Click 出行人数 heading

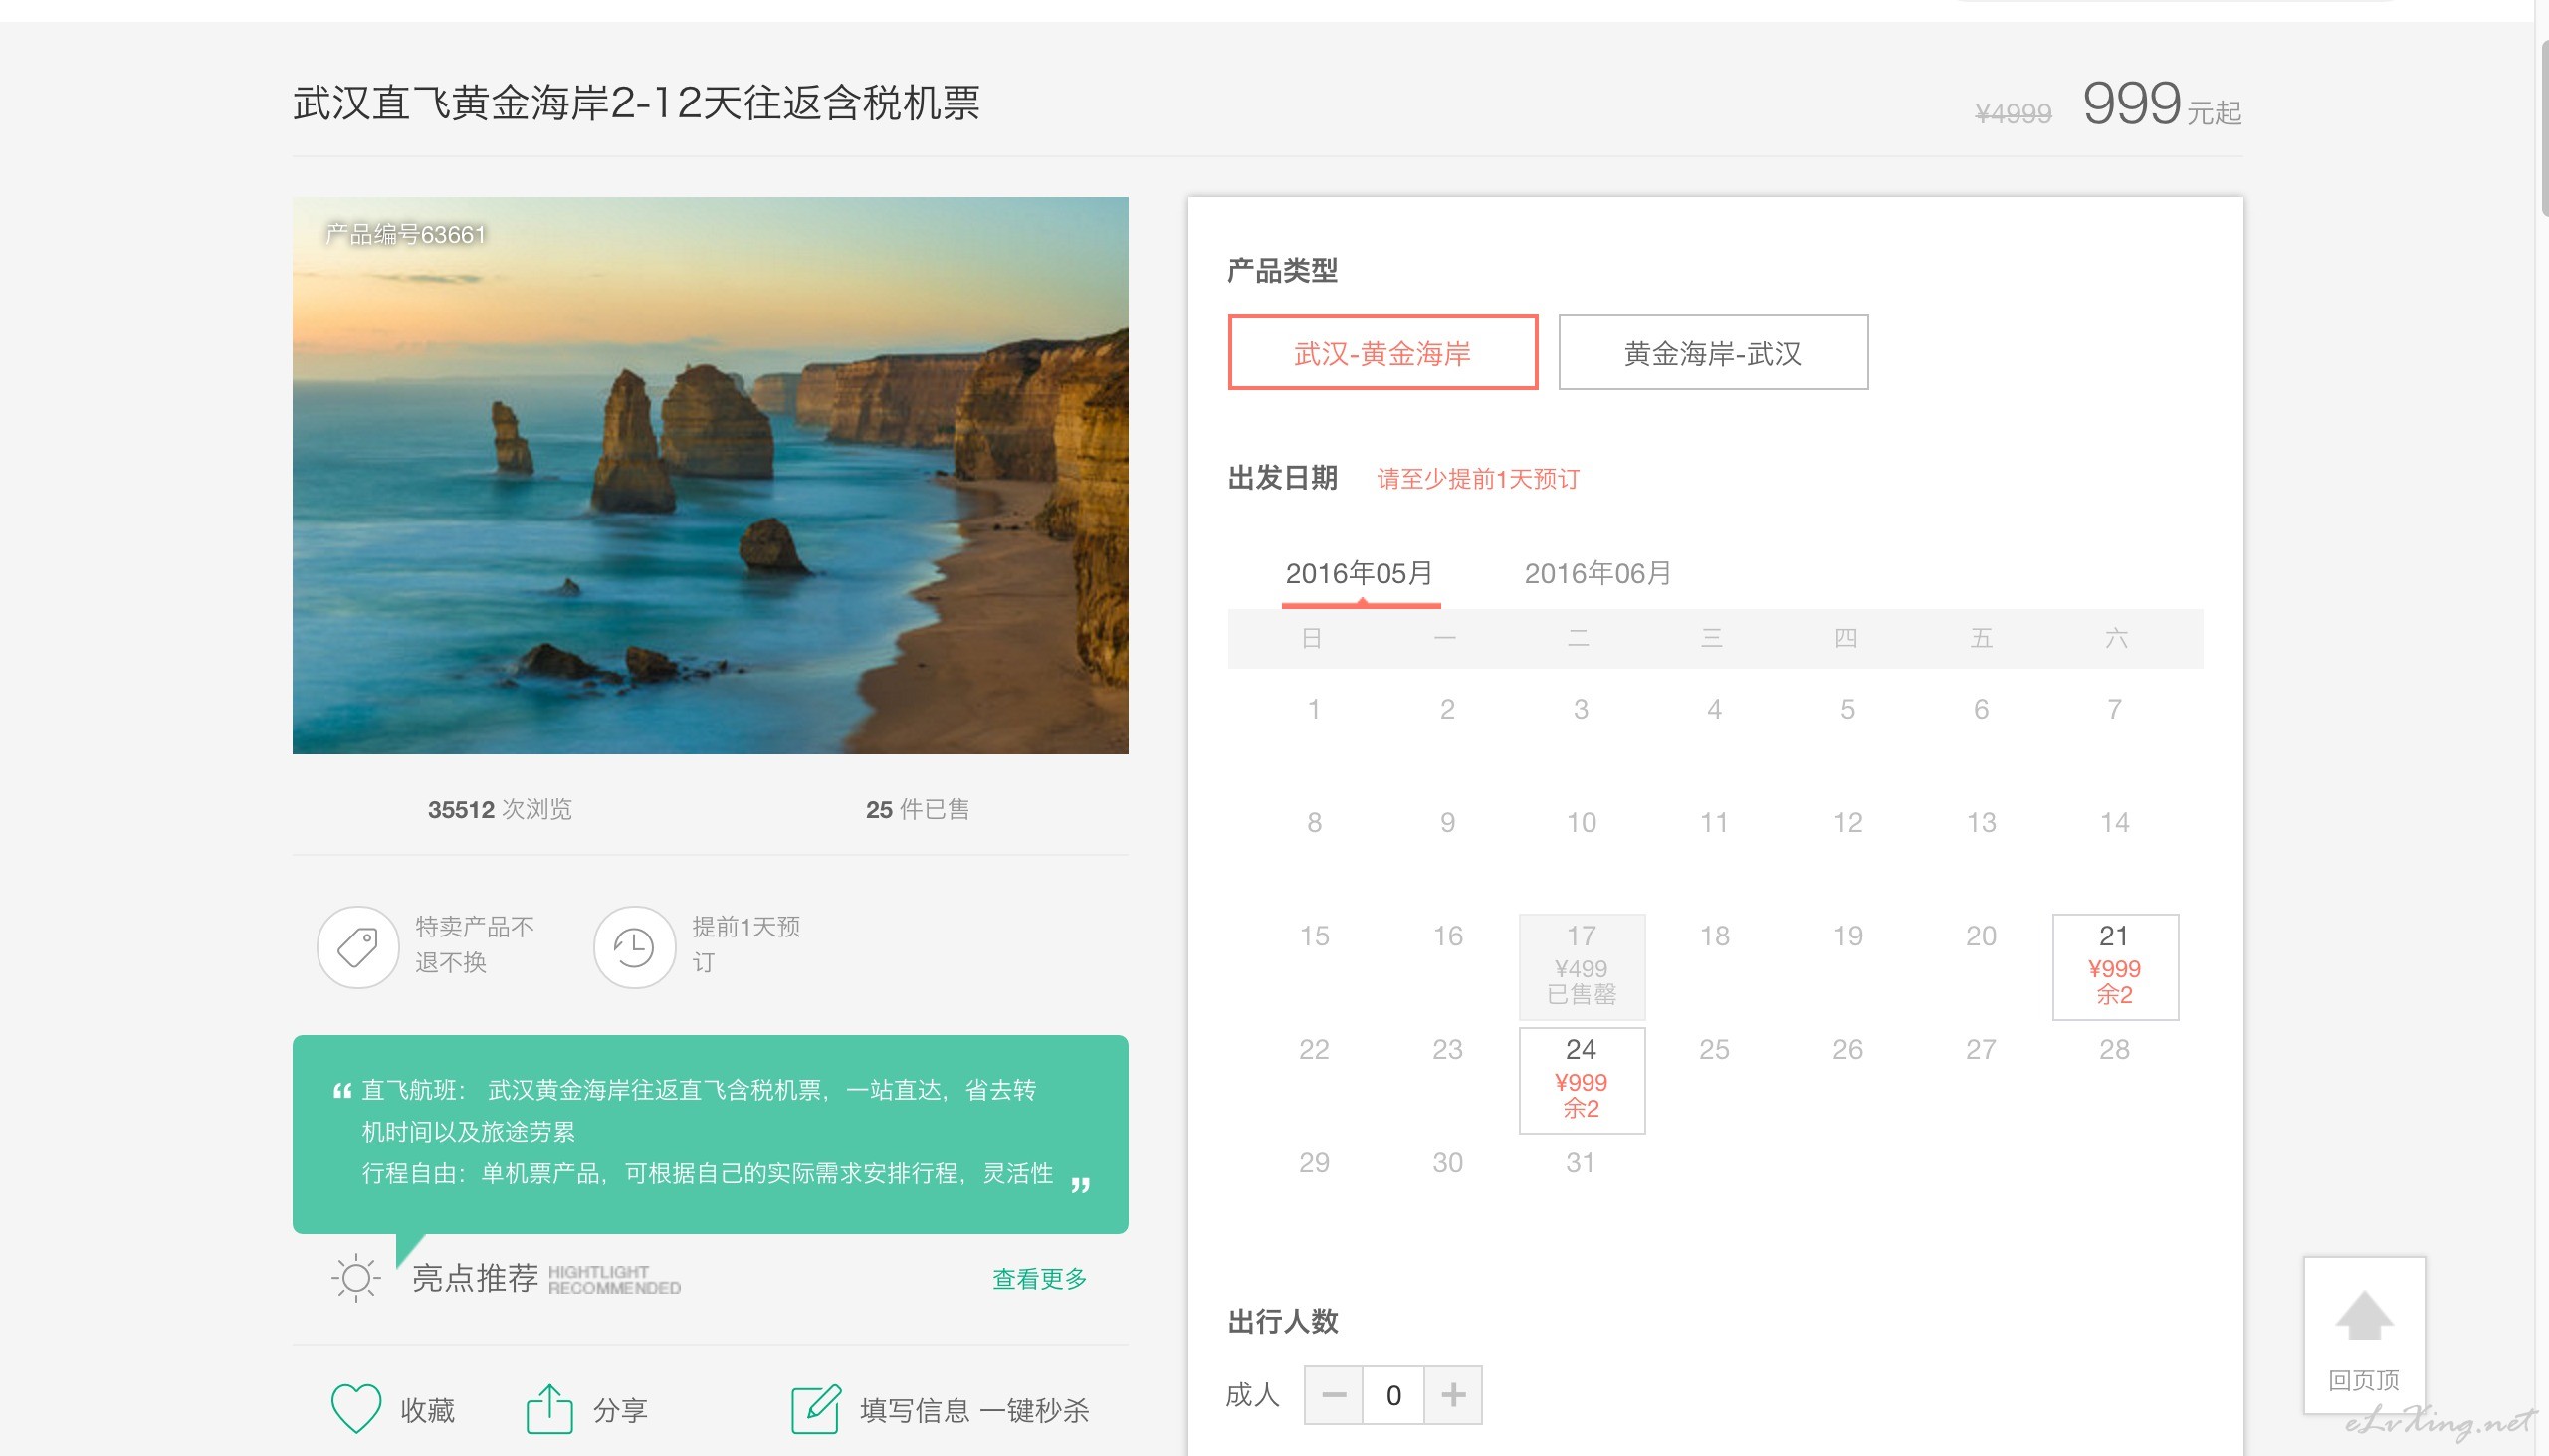[x=1283, y=1321]
